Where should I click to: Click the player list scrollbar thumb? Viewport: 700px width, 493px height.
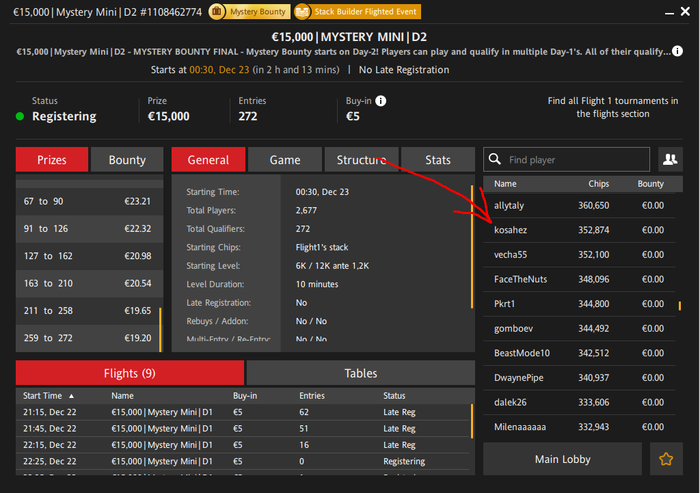tap(679, 306)
